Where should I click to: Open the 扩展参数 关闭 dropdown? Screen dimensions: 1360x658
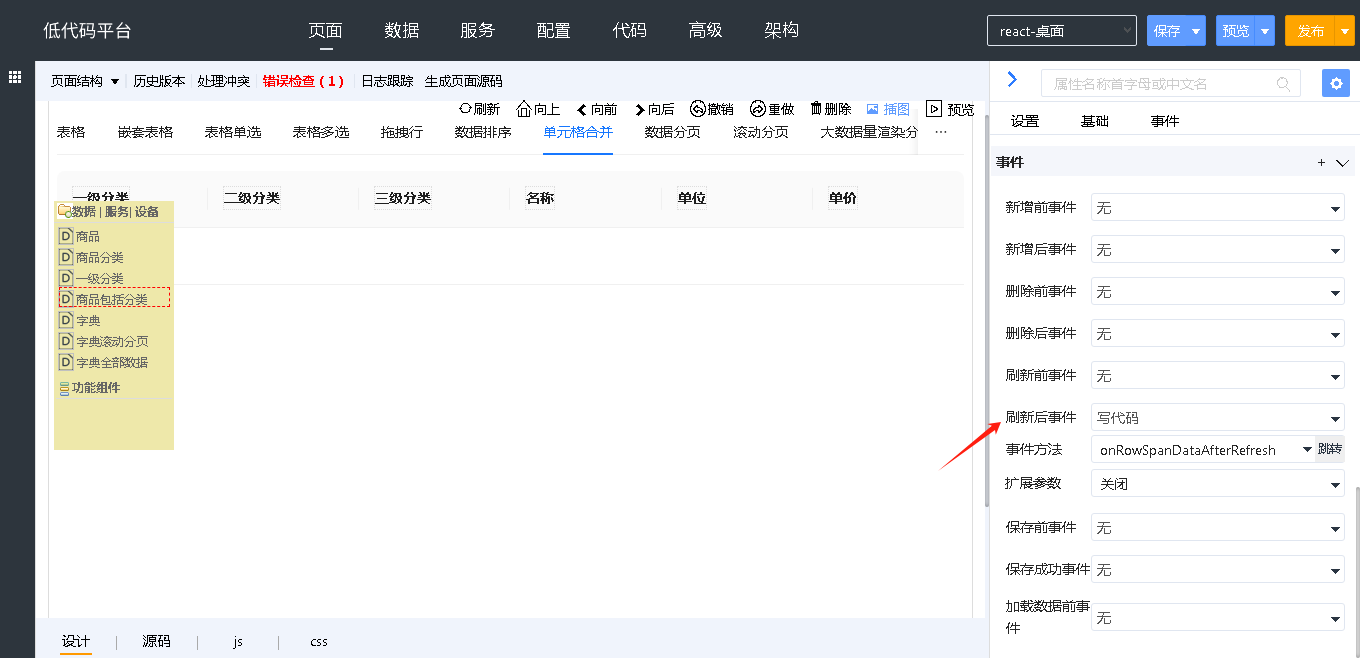coord(1217,484)
